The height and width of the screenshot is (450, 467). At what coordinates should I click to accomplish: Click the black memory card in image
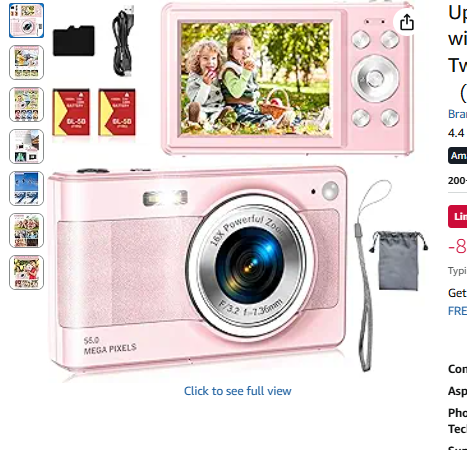pyautogui.click(x=74, y=41)
